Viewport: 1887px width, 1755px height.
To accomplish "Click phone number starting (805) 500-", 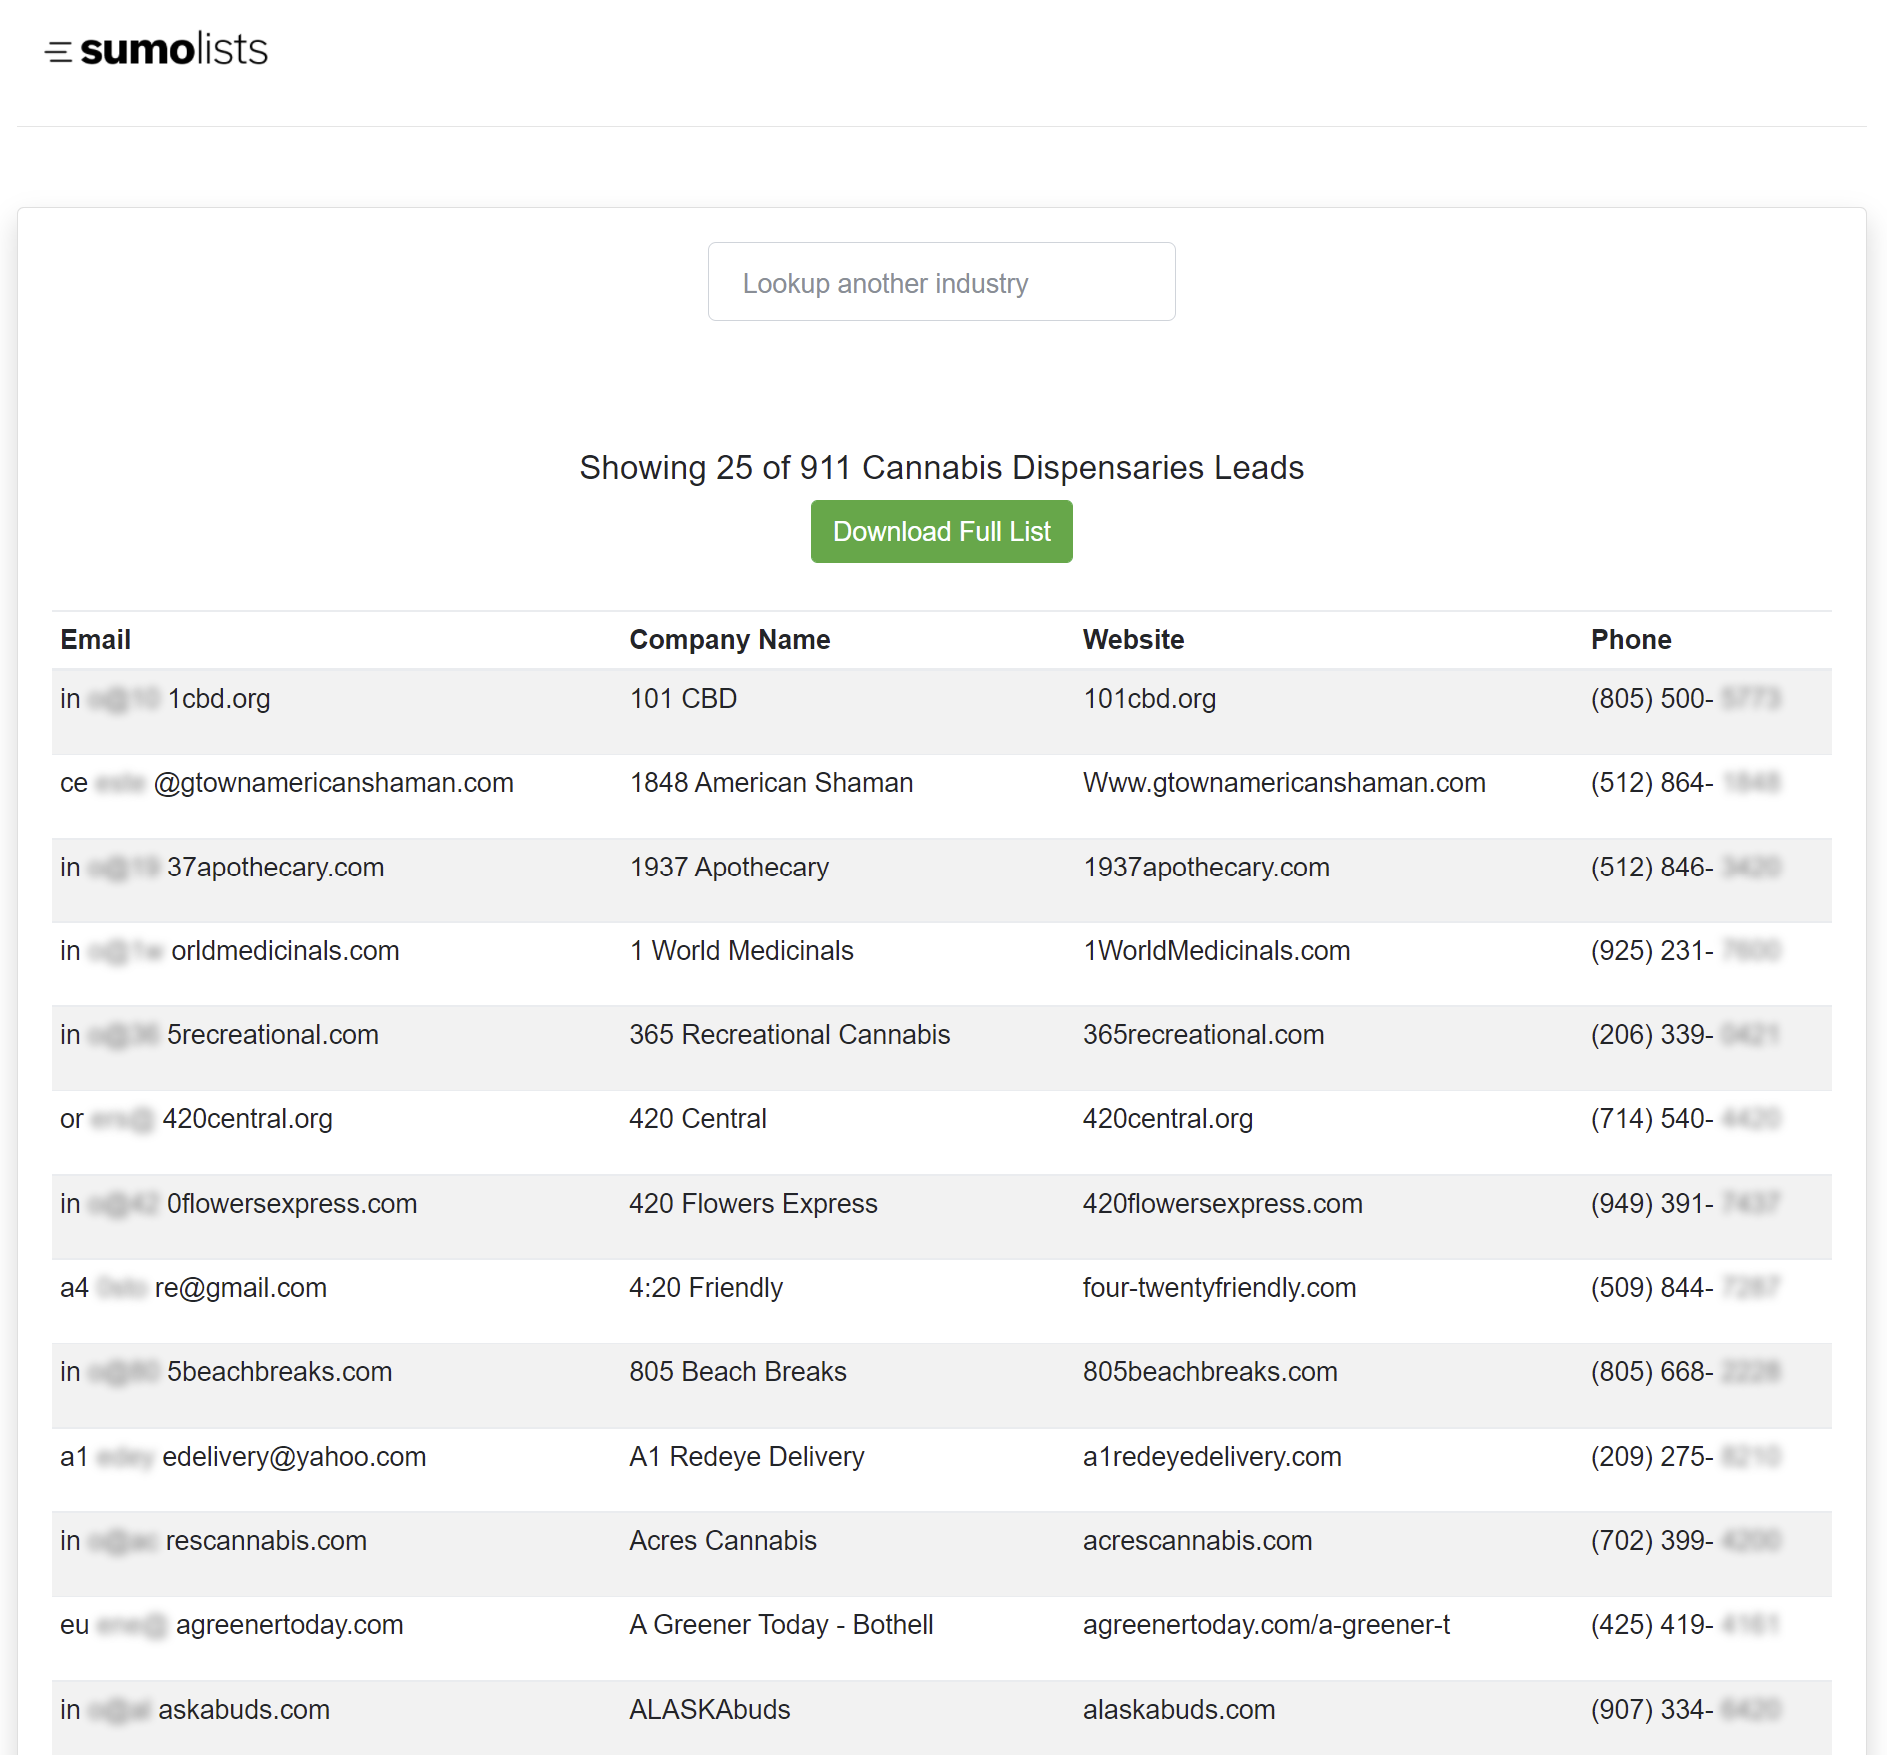I will point(1685,699).
